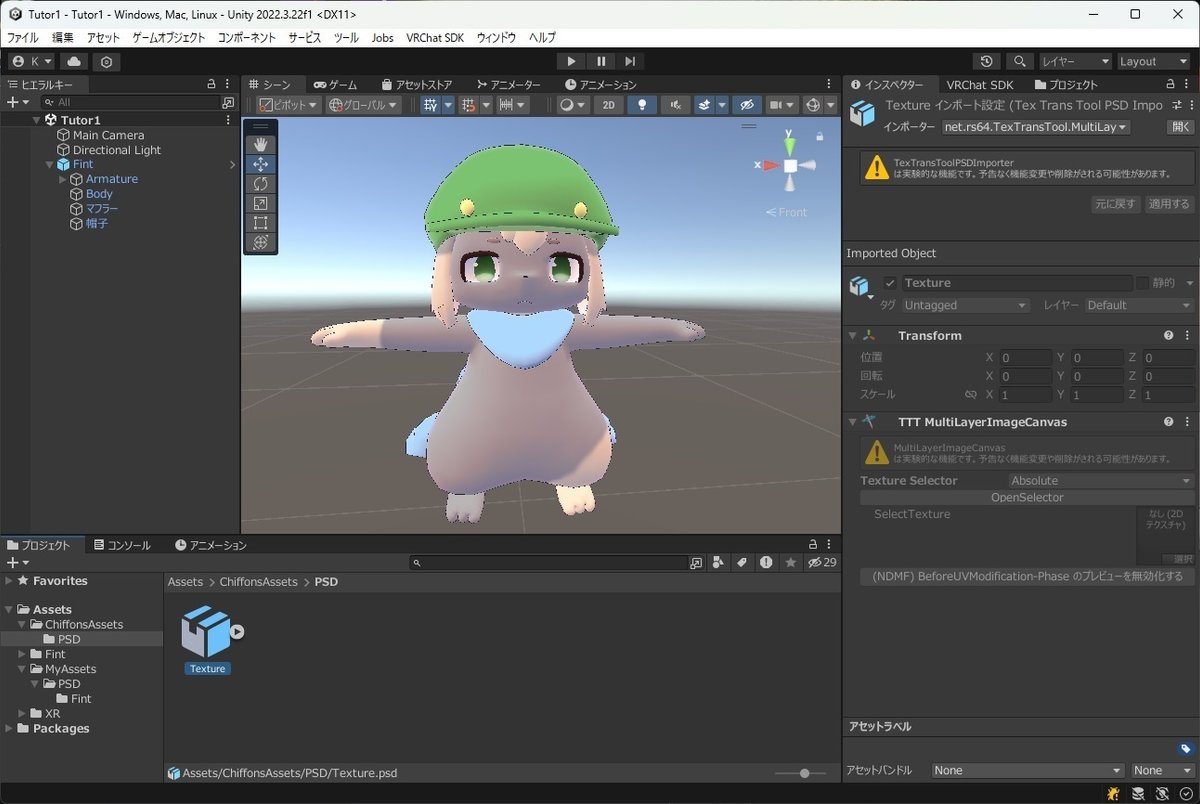Open the レイヤー layers dropdown in toolbar
This screenshot has width=1200, height=804.
pyautogui.click(x=1075, y=61)
